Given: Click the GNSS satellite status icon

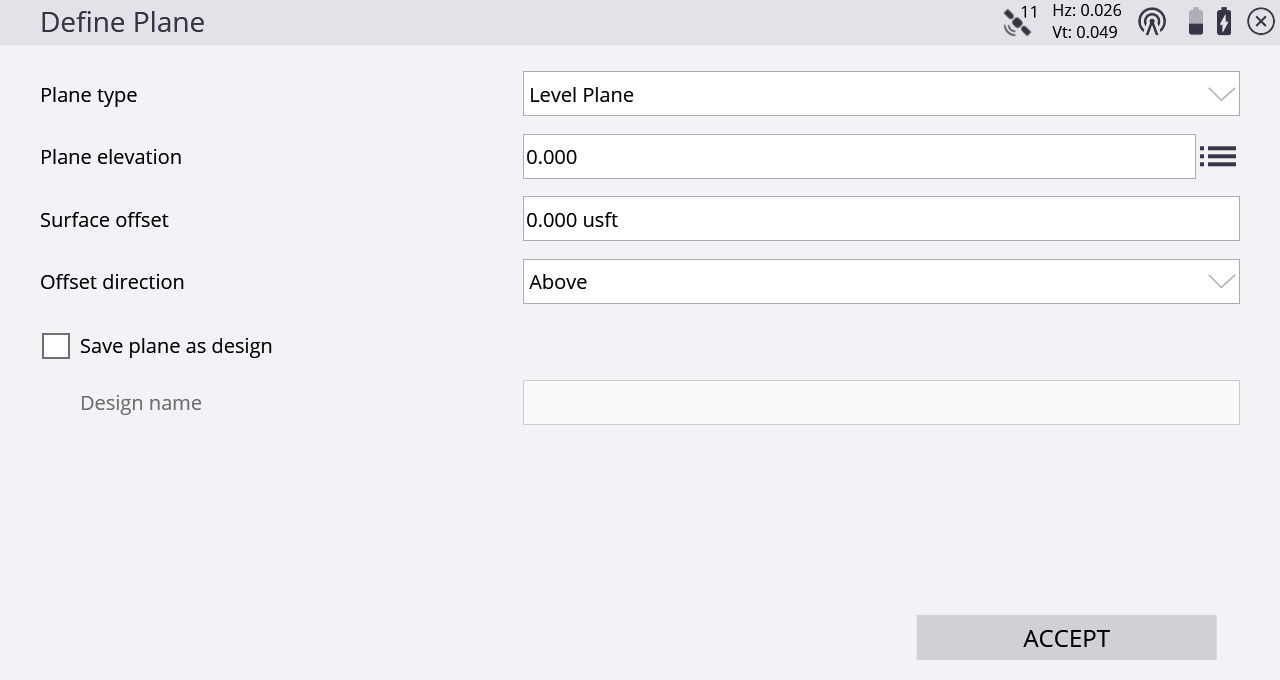Looking at the screenshot, I should [x=1016, y=23].
